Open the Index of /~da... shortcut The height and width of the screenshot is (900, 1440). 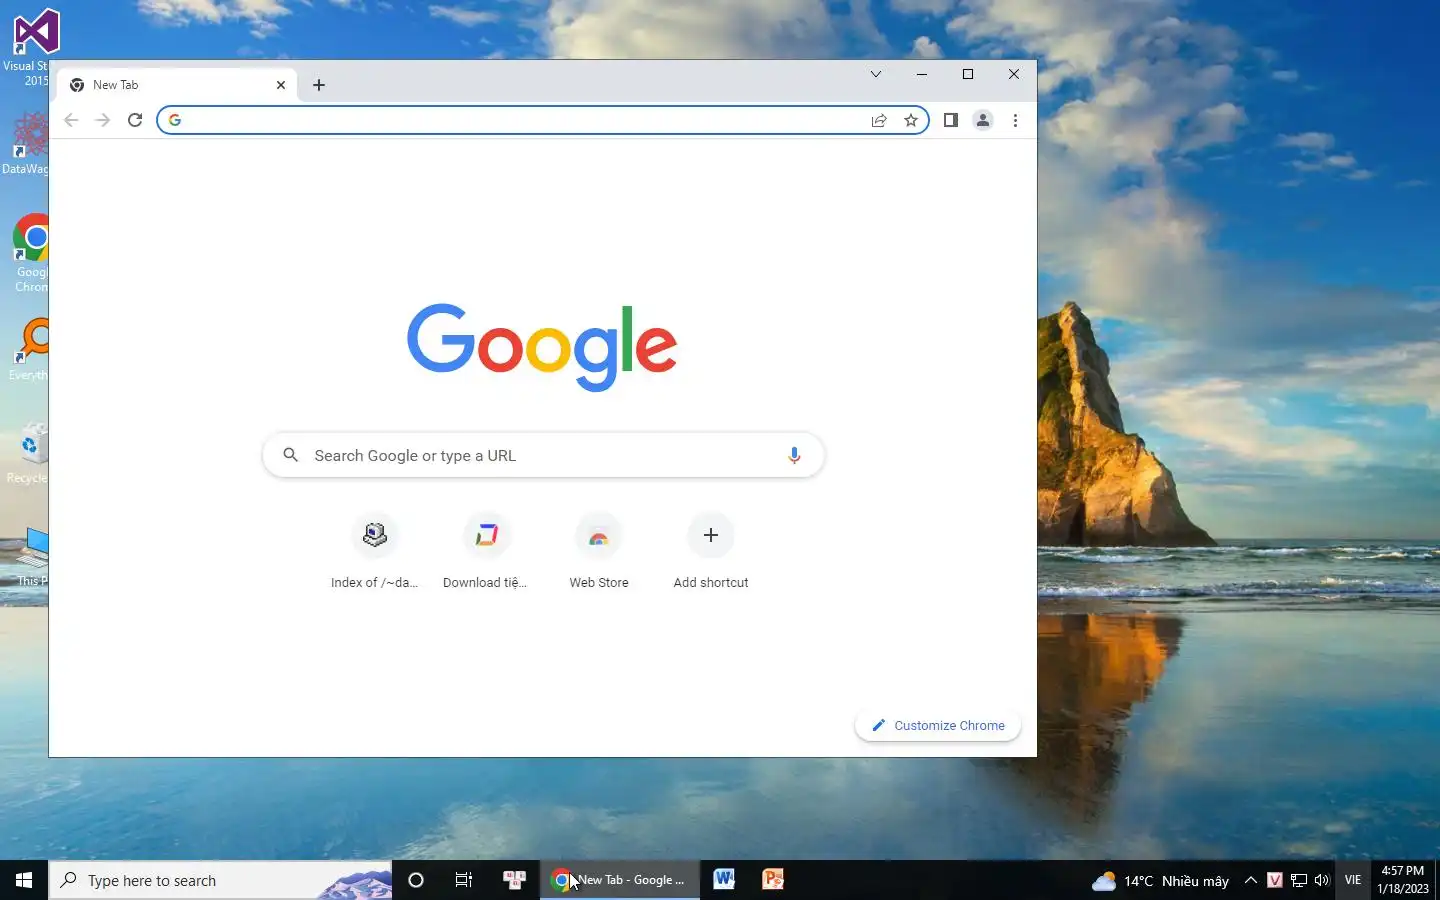pos(375,552)
